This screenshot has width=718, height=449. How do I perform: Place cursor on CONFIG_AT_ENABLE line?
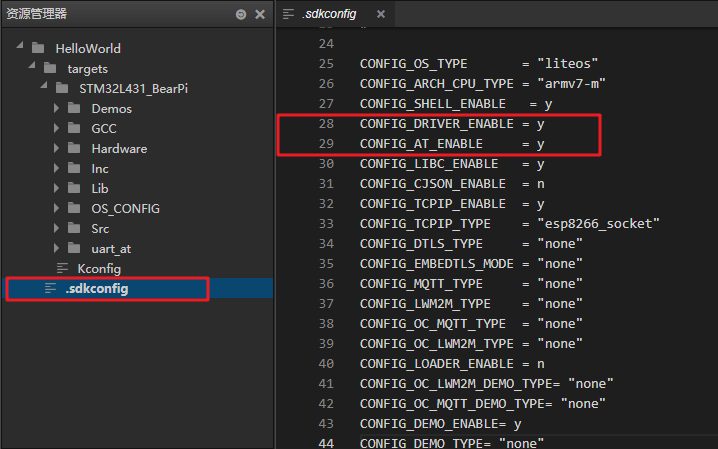[x=452, y=144]
